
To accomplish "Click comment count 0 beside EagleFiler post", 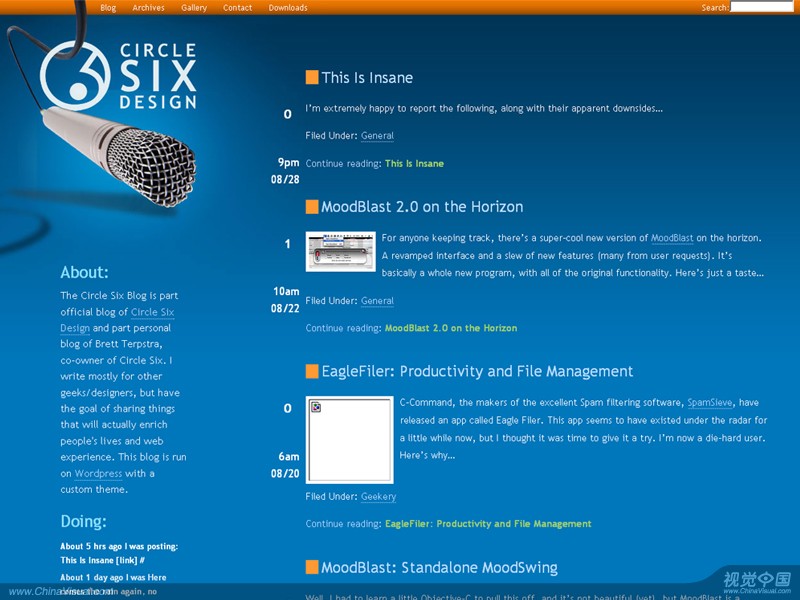I will coord(287,408).
